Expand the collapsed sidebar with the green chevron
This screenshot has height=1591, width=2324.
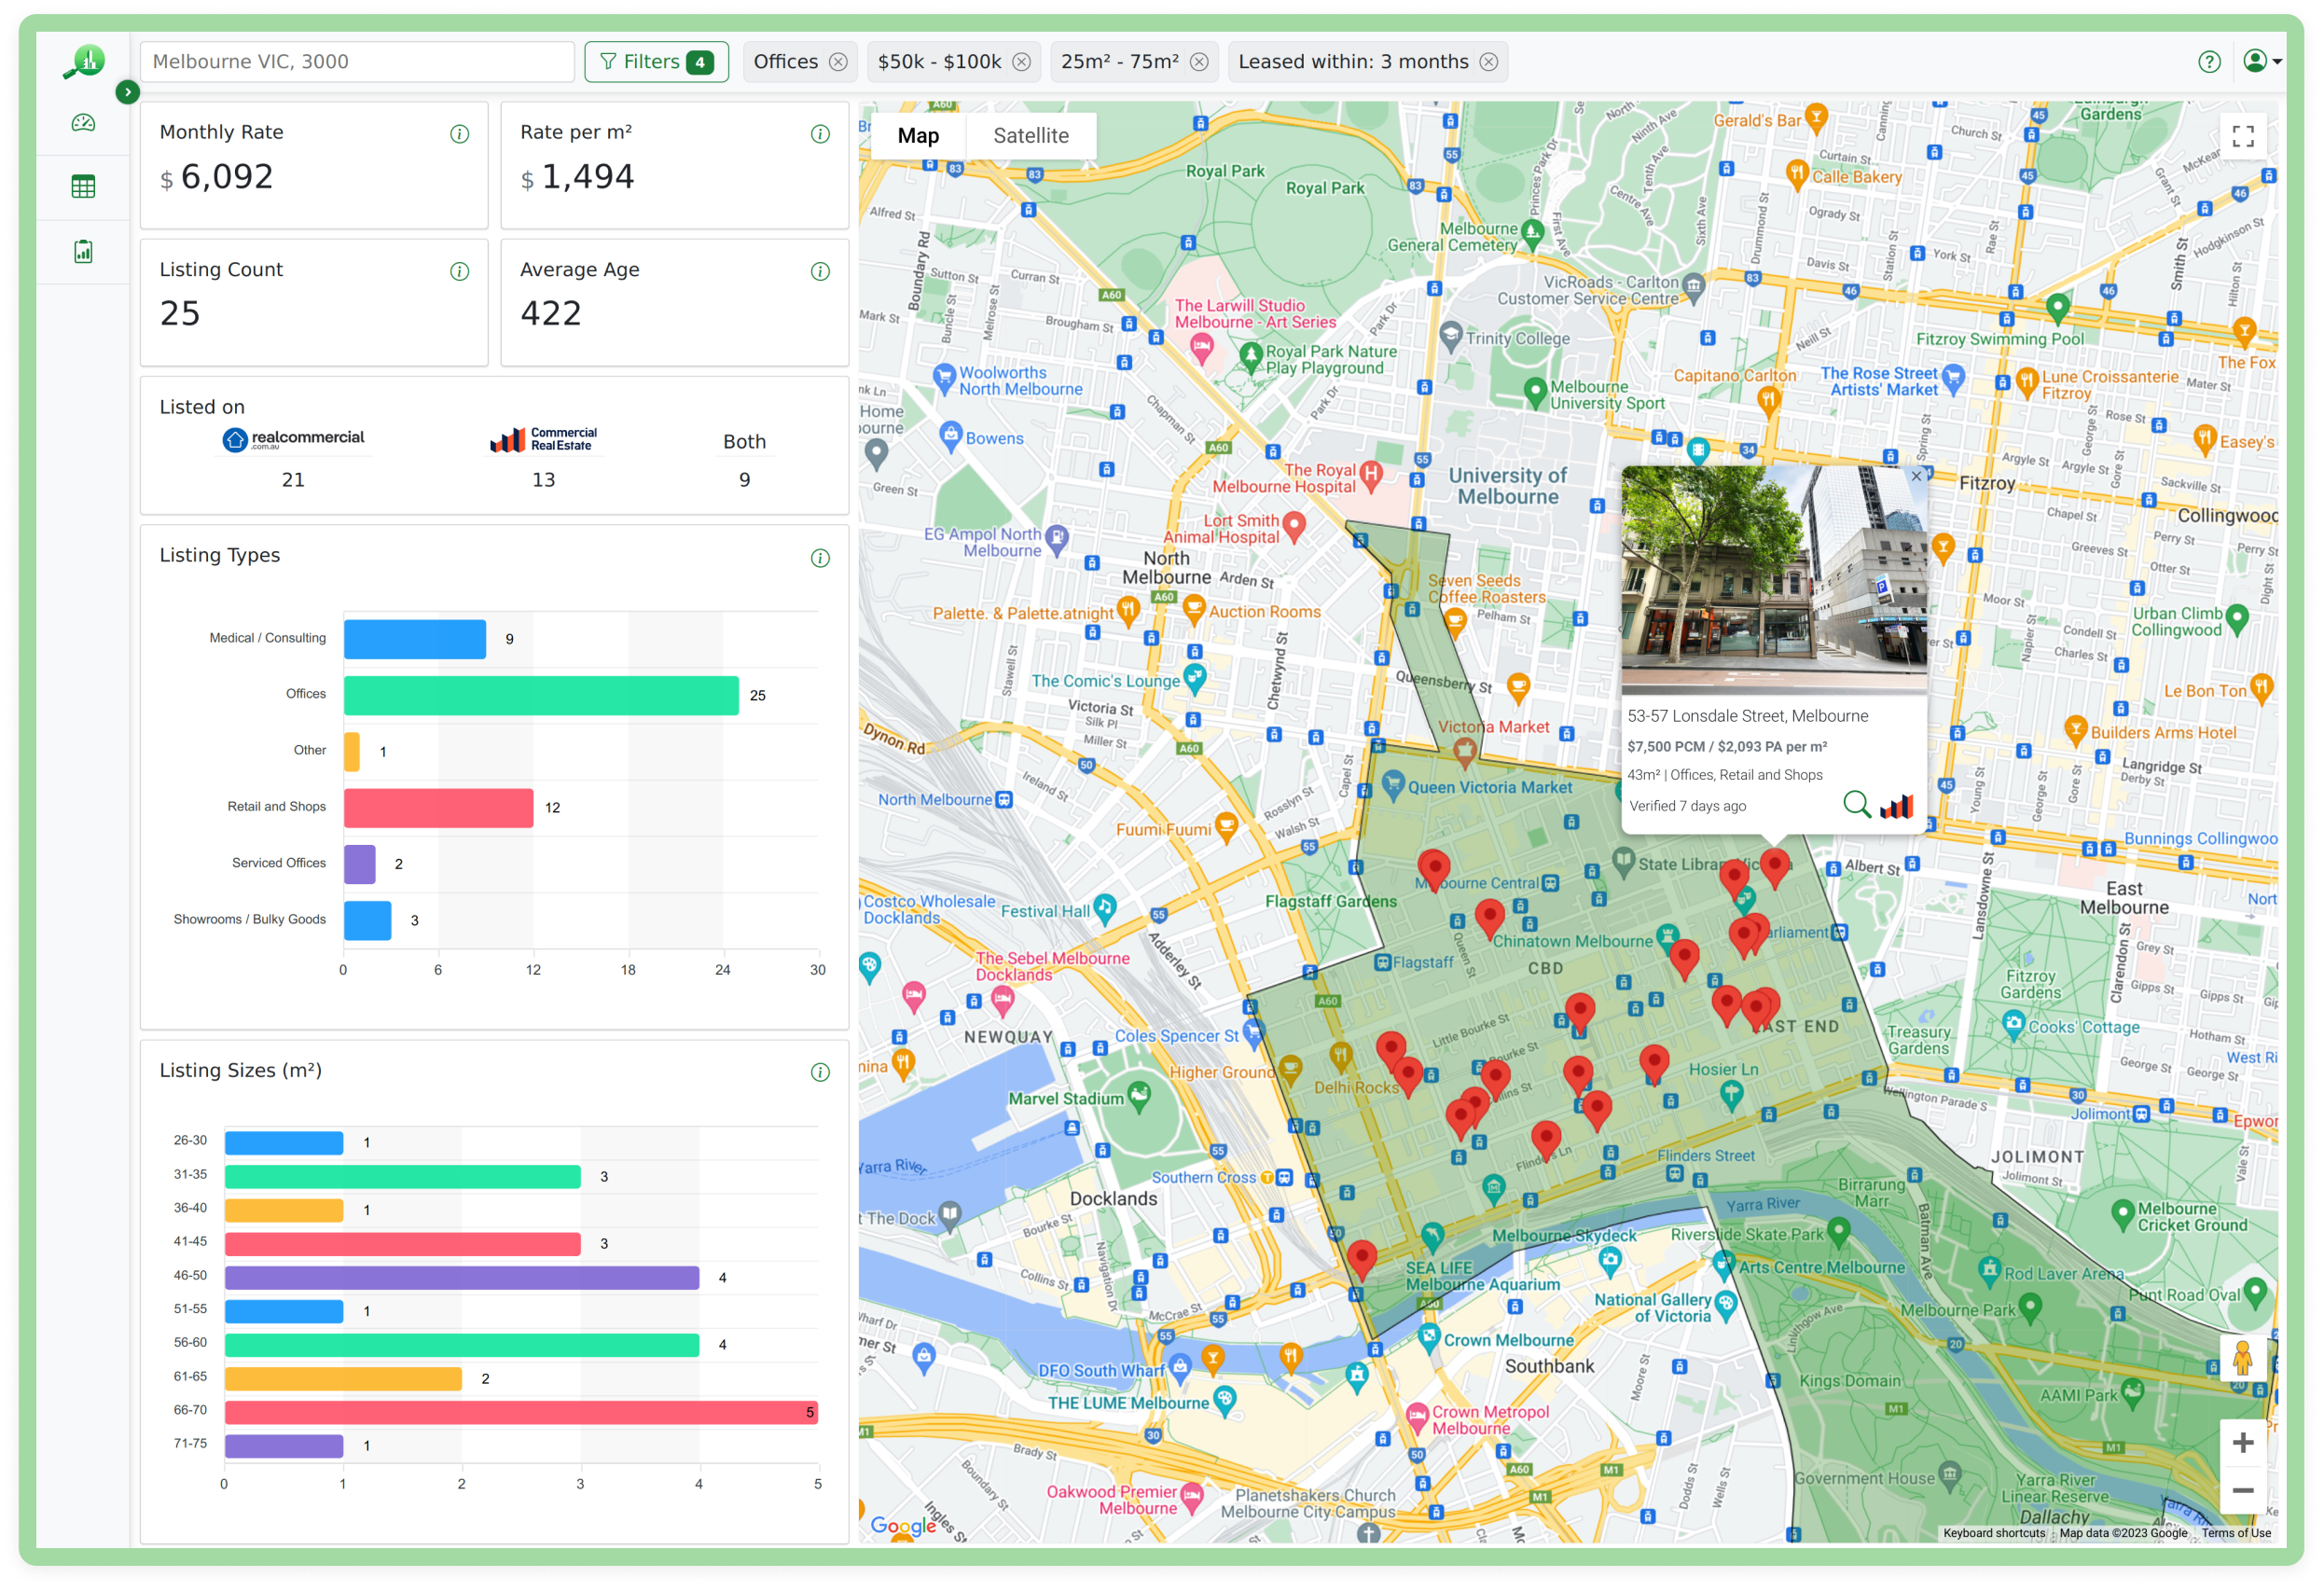click(128, 91)
